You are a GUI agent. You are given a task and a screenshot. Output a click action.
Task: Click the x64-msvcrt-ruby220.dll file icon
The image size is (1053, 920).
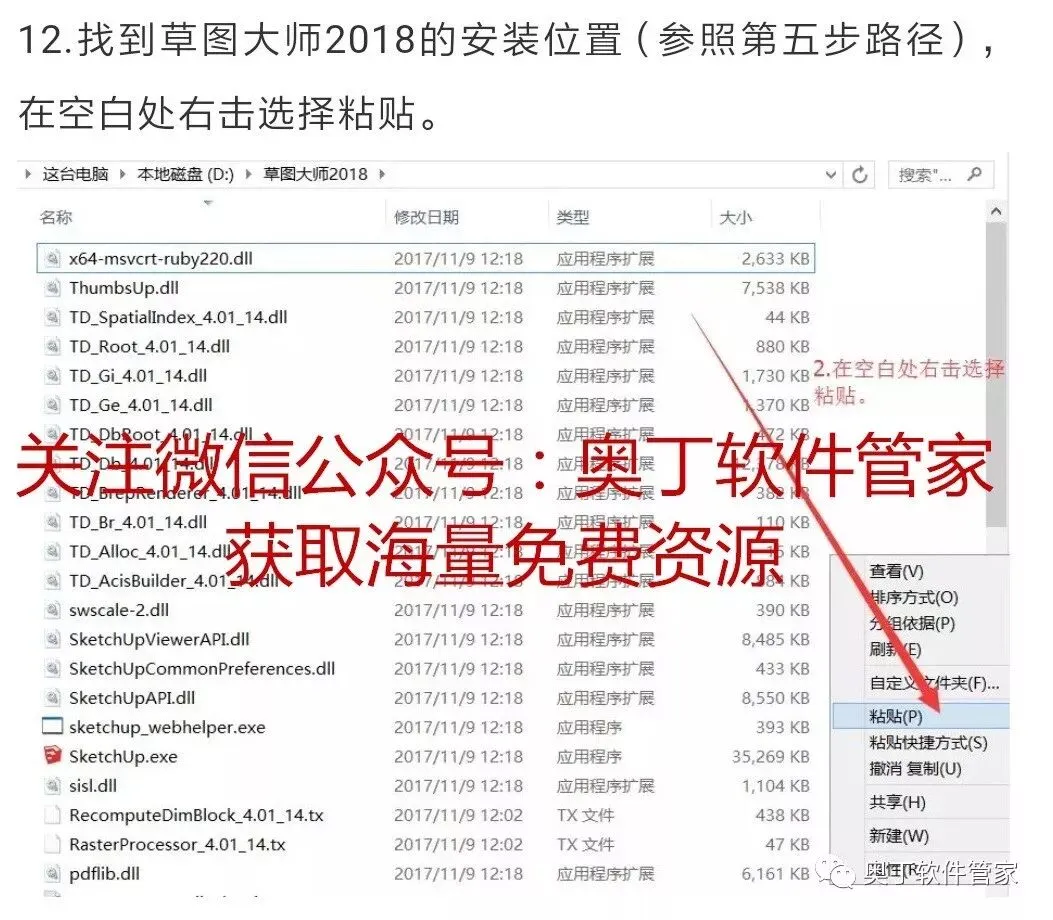[x=52, y=259]
